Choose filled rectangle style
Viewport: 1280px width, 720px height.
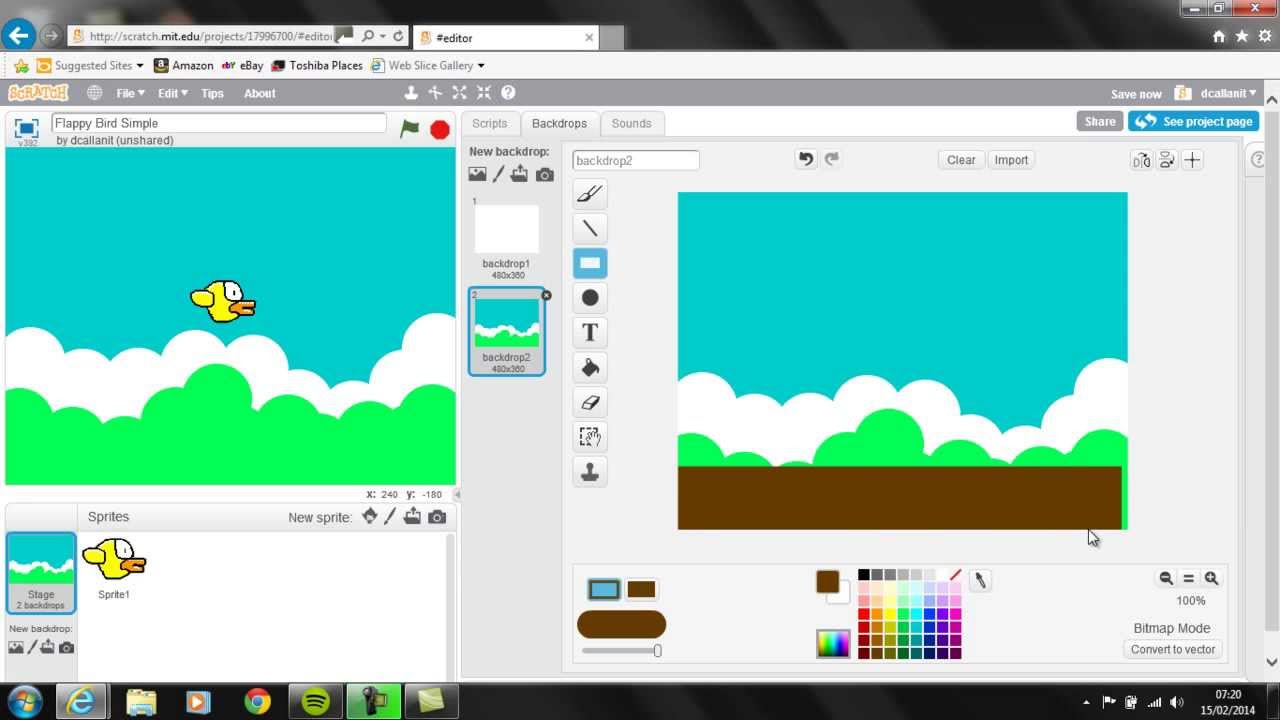(x=641, y=589)
